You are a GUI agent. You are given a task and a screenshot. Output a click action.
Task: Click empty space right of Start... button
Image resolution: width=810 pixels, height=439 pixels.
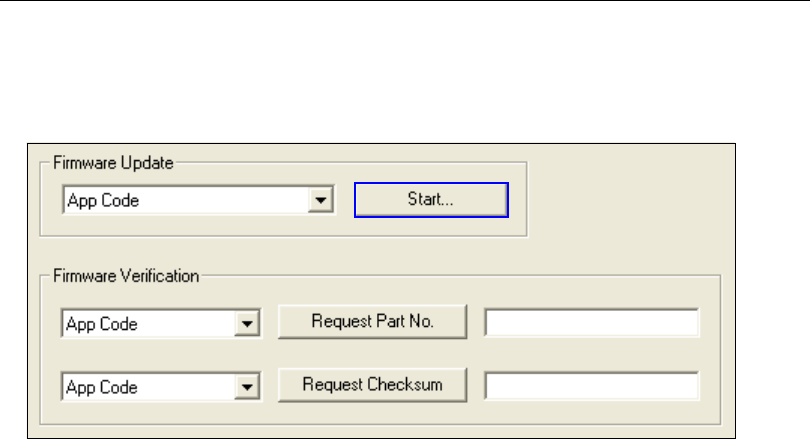517,201
